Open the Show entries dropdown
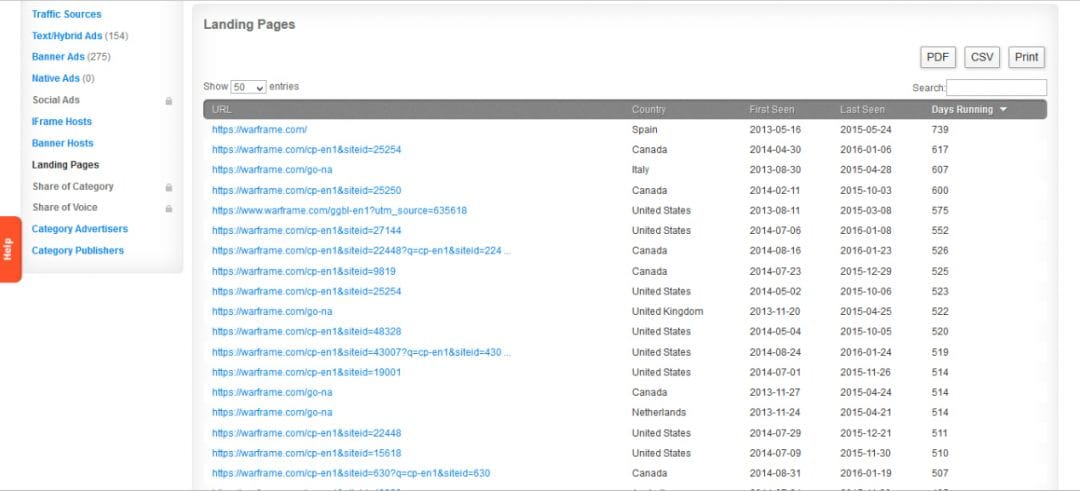The height and width of the screenshot is (491, 1080). tap(249, 87)
